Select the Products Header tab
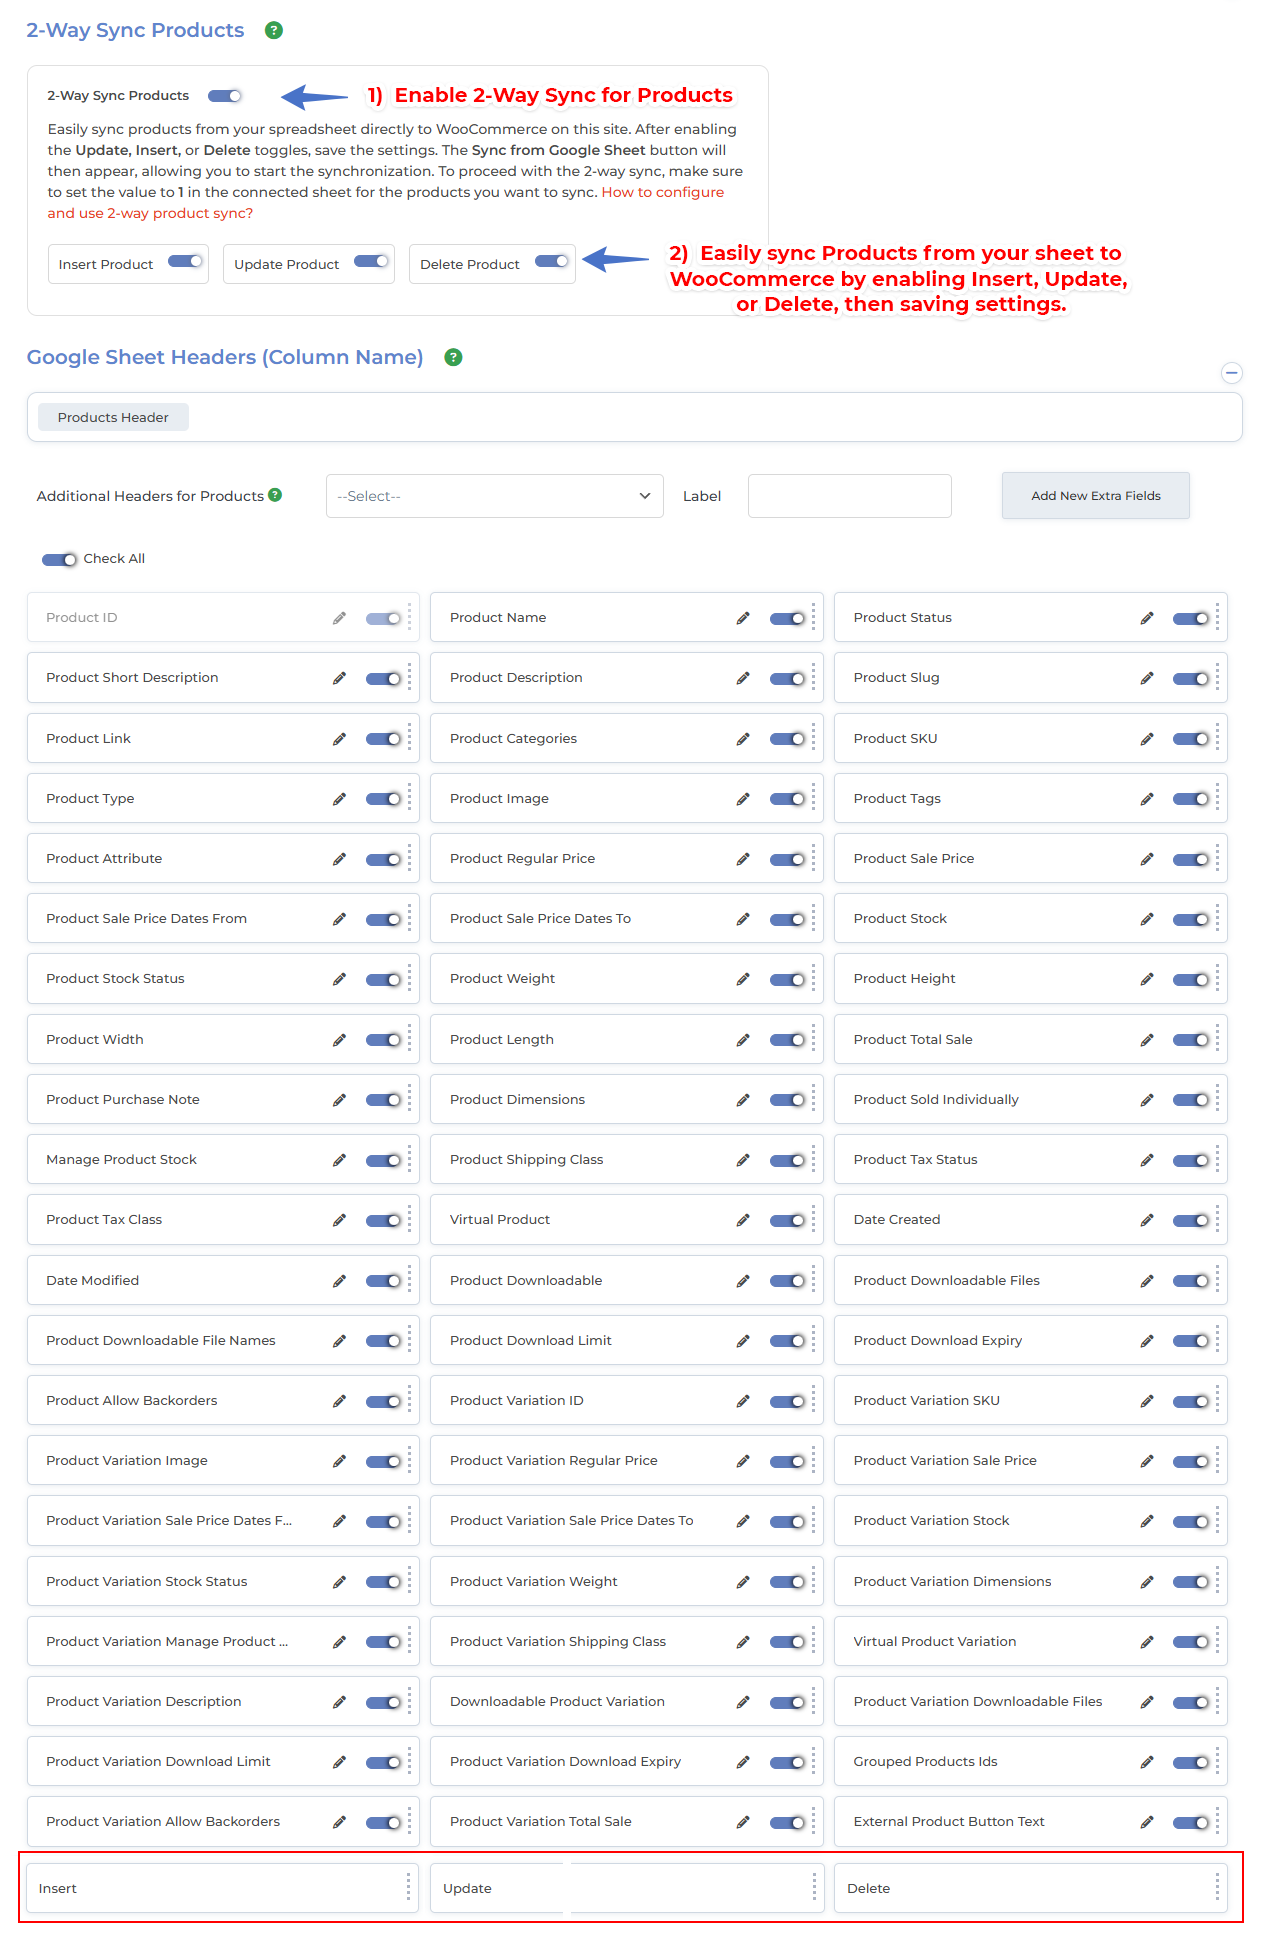Viewport: 1264px width, 1938px height. pyautogui.click(x=113, y=418)
